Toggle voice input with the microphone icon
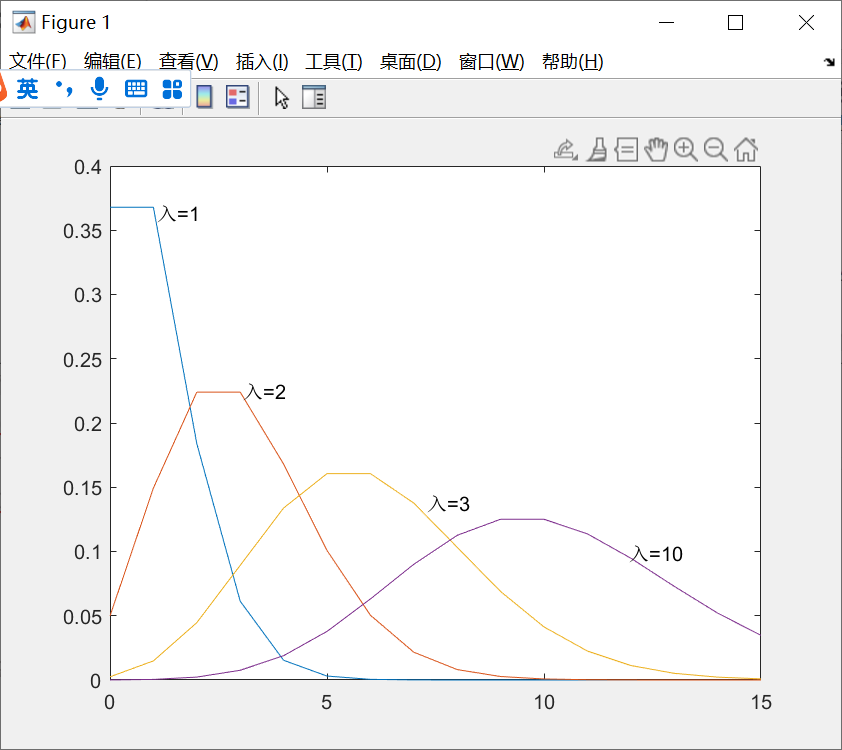 [x=98, y=88]
